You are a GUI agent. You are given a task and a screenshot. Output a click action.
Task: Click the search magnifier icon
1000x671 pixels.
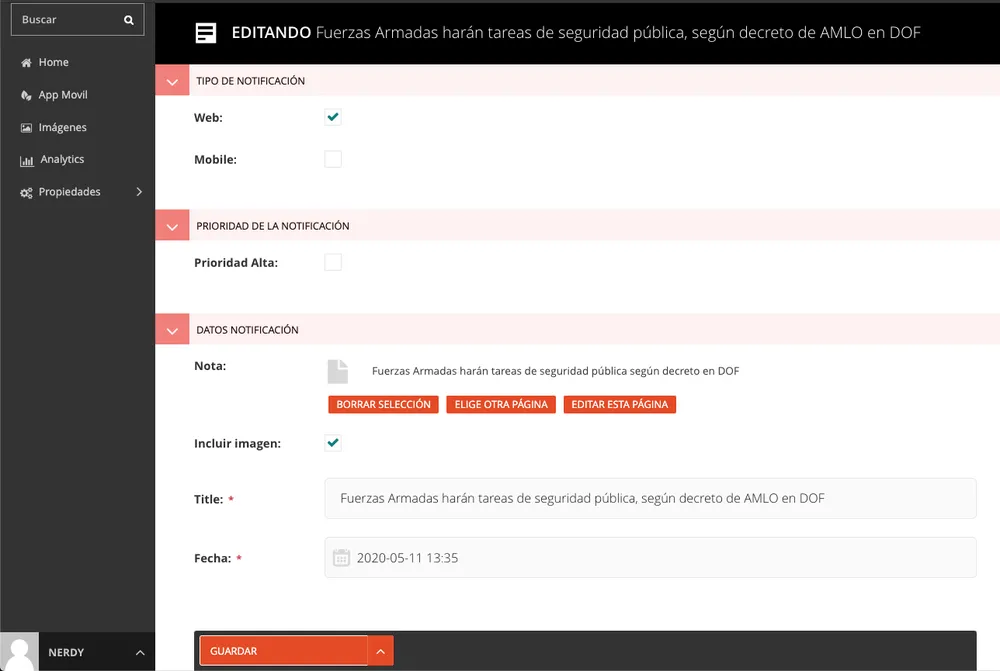(129, 20)
